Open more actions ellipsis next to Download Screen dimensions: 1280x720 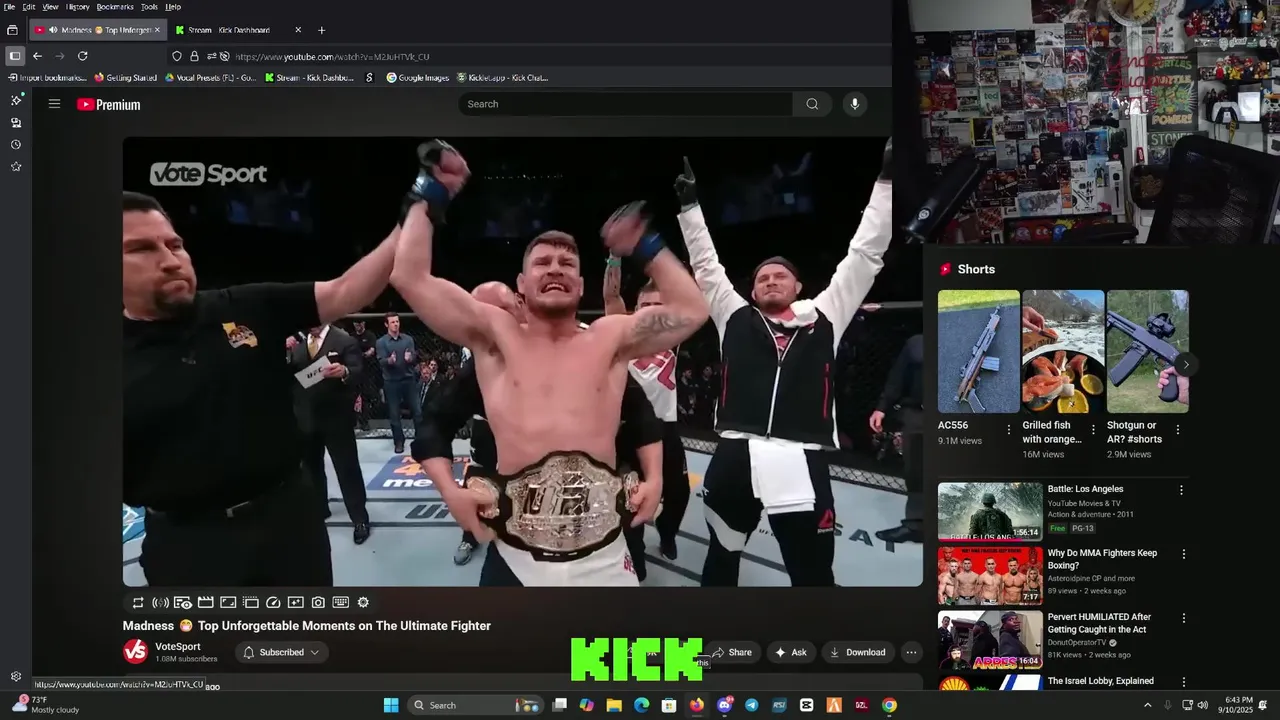pos(911,652)
